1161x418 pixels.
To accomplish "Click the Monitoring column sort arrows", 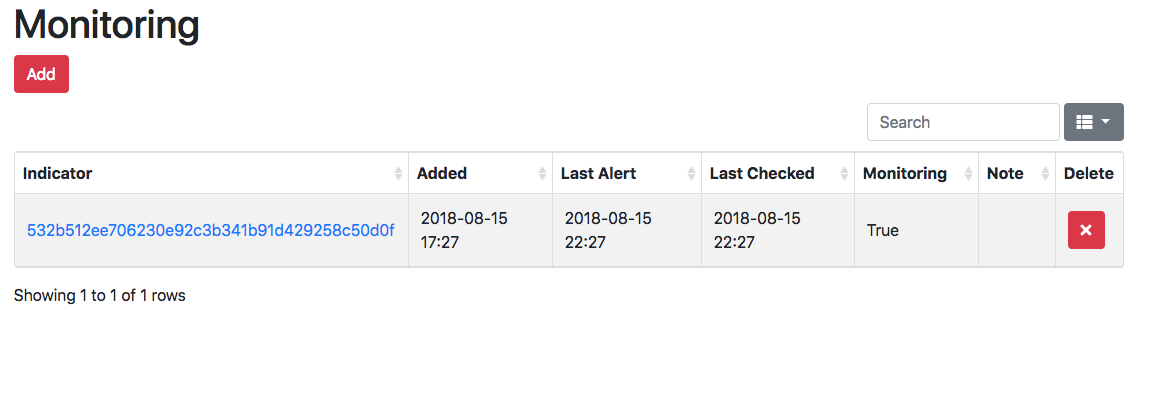I will (x=969, y=174).
